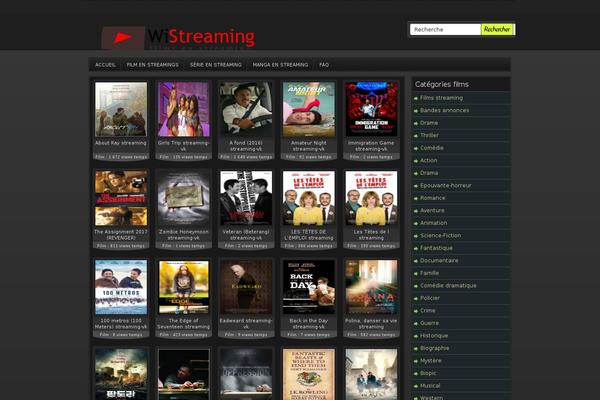600x400 pixels.
Task: Click the About Ray streaming title link
Action: tap(121, 143)
